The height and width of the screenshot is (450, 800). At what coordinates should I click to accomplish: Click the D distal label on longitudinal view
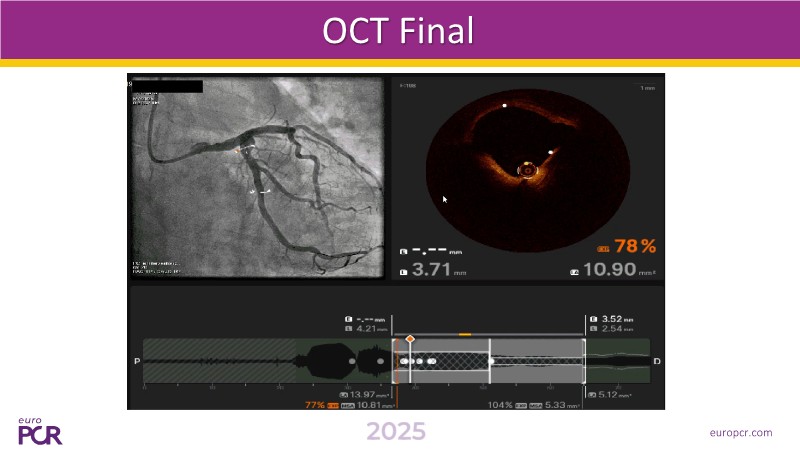pyautogui.click(x=657, y=361)
